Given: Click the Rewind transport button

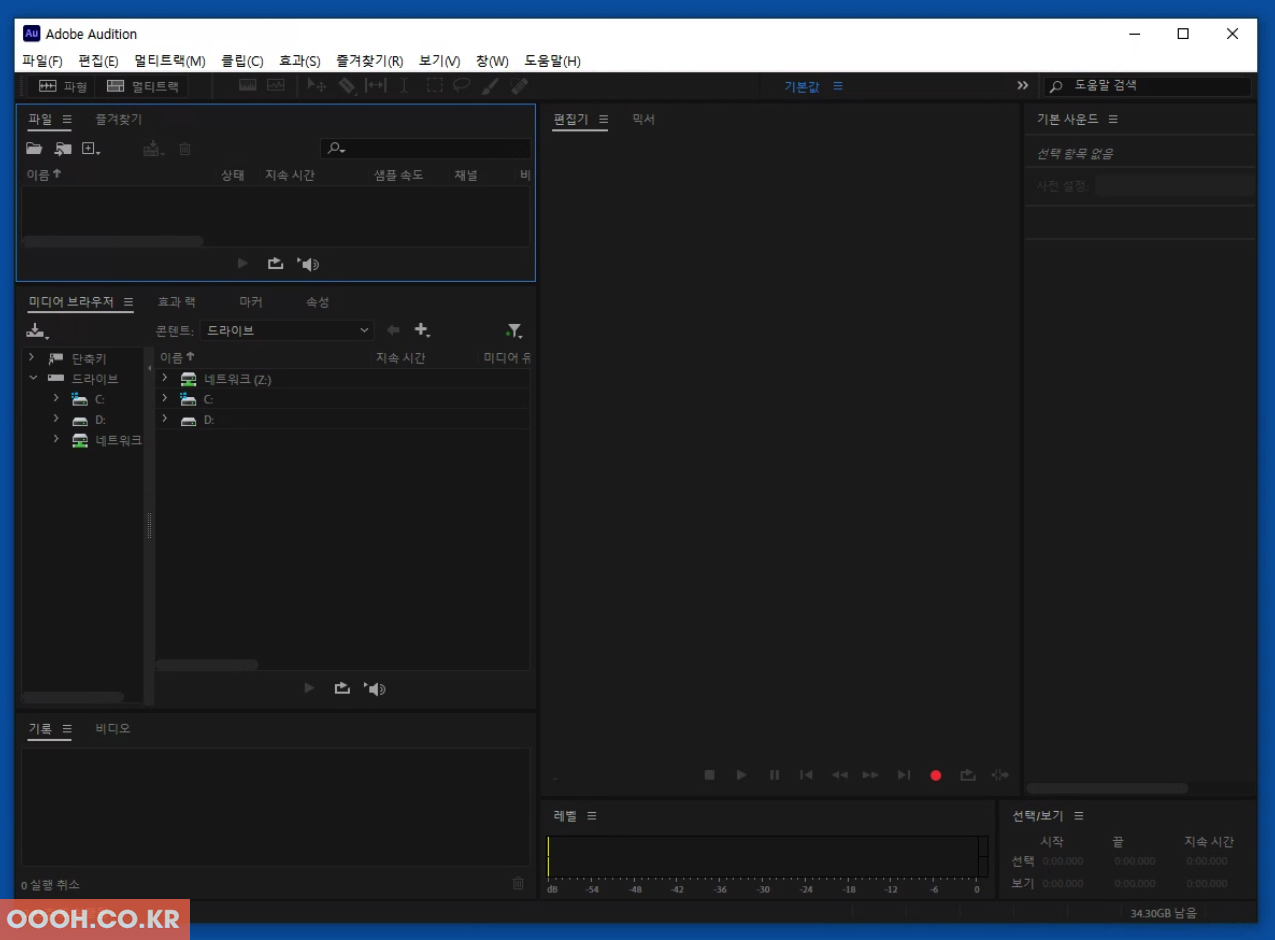Looking at the screenshot, I should (840, 775).
